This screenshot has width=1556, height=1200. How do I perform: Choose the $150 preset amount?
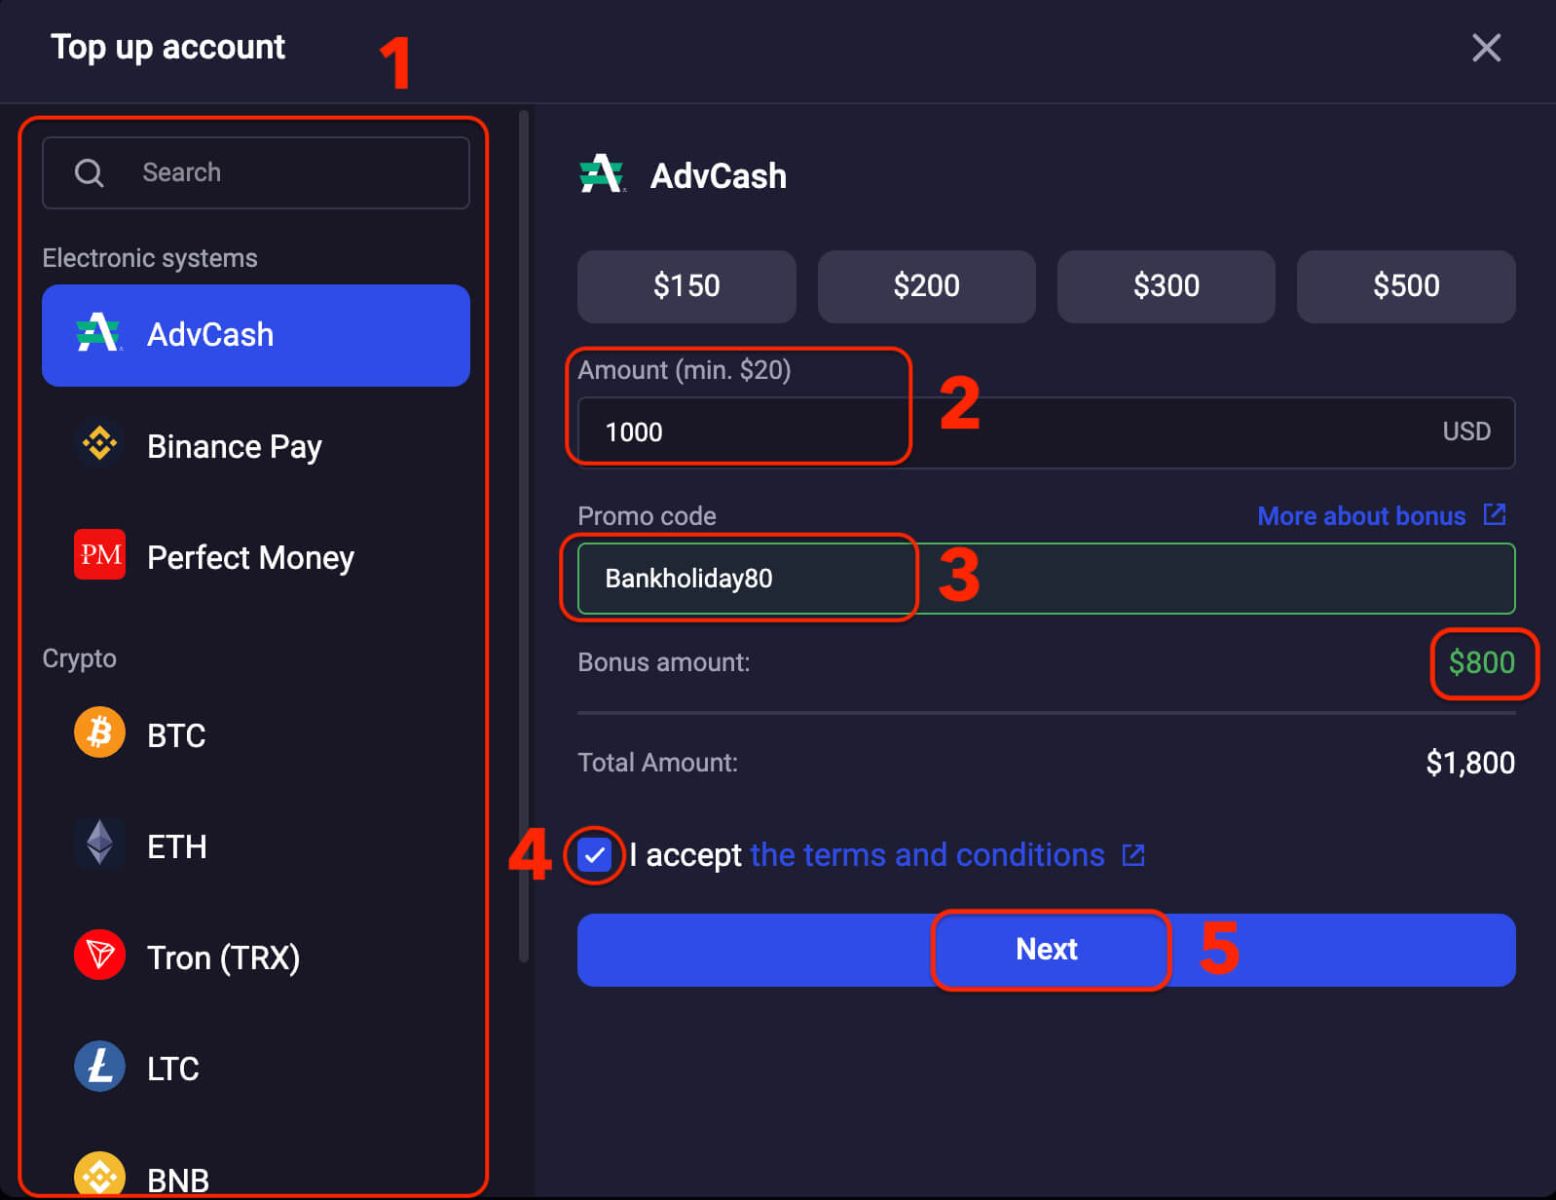coord(686,286)
